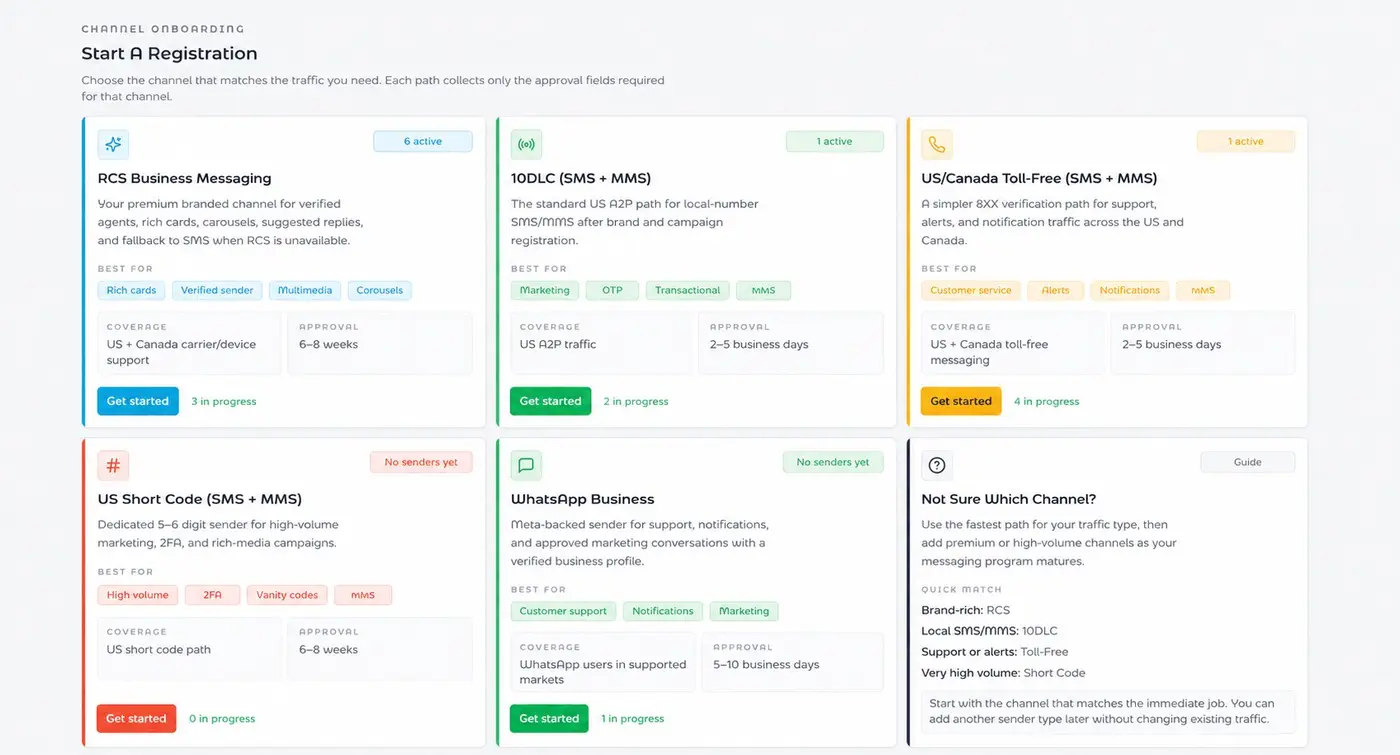Click the WhatsApp Business chat bubble icon
This screenshot has height=755, width=1400.
(526, 465)
